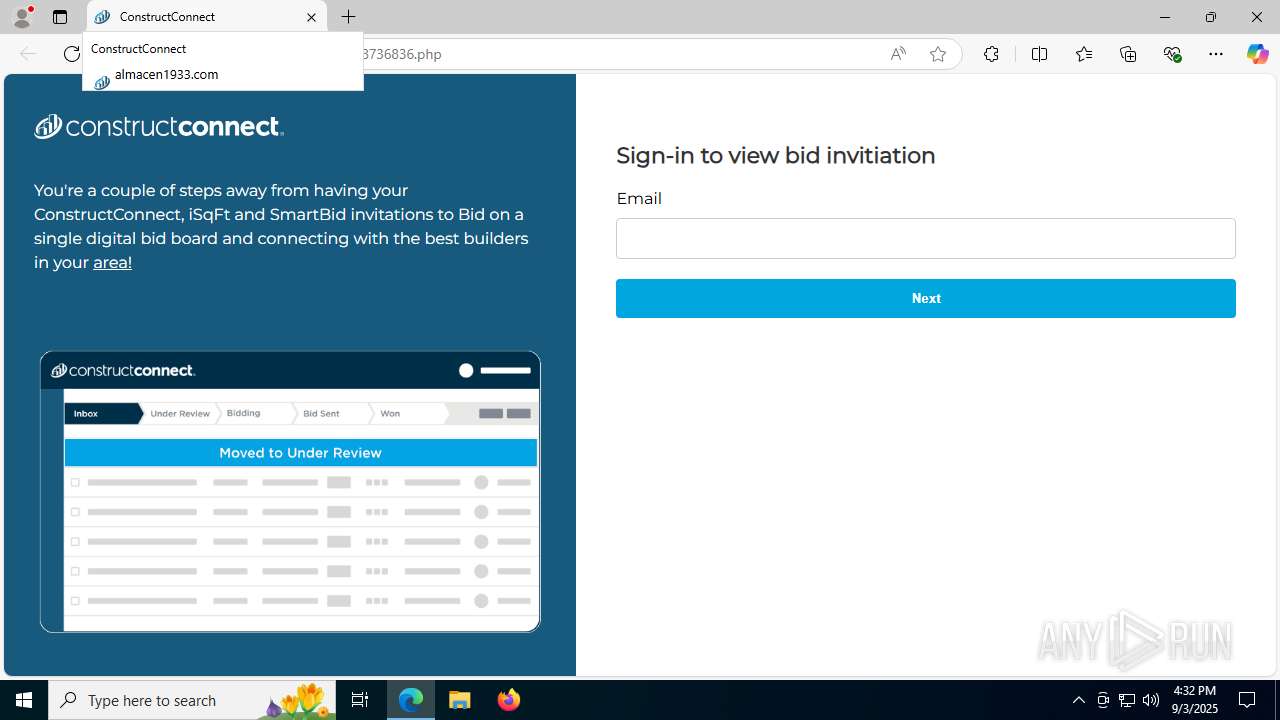Open Task View on taskbar
The width and height of the screenshot is (1280, 720).
[360, 700]
